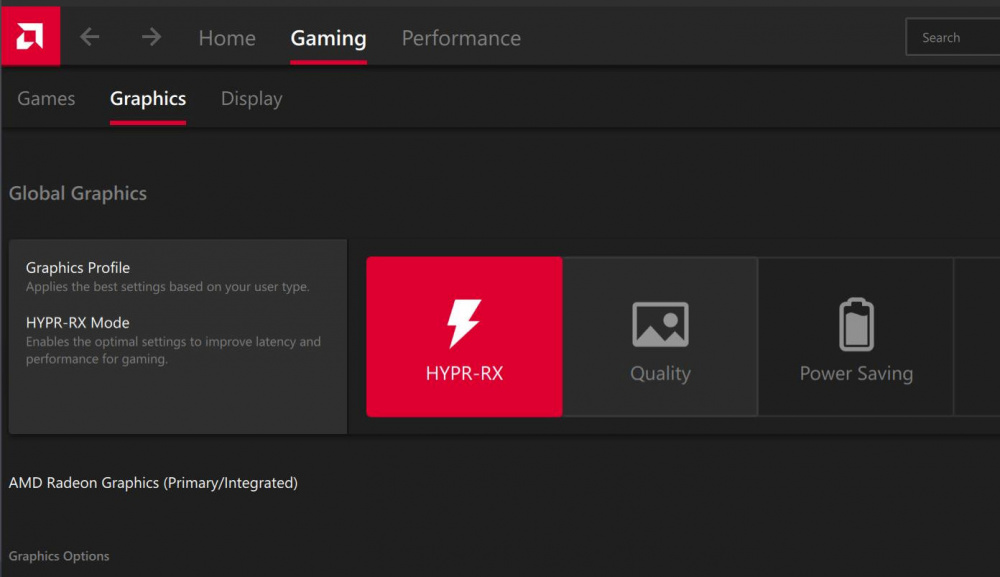Choose the Quality profile tile
1000x577 pixels.
click(x=660, y=337)
